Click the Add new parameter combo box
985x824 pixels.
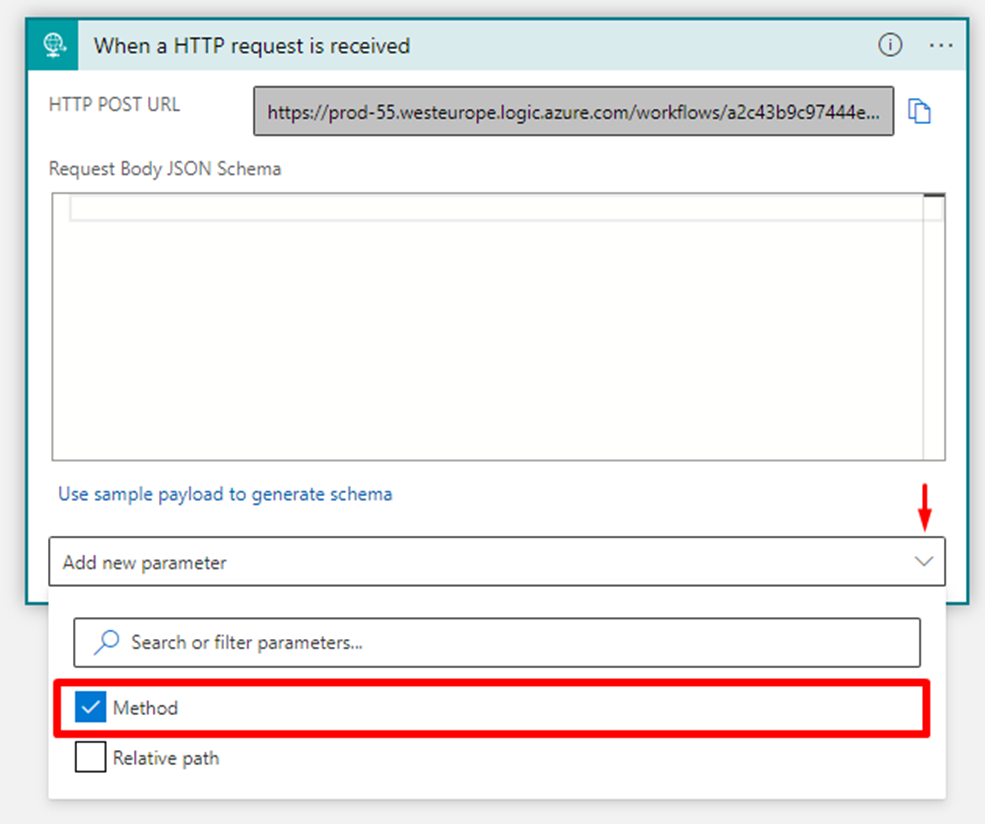480,562
